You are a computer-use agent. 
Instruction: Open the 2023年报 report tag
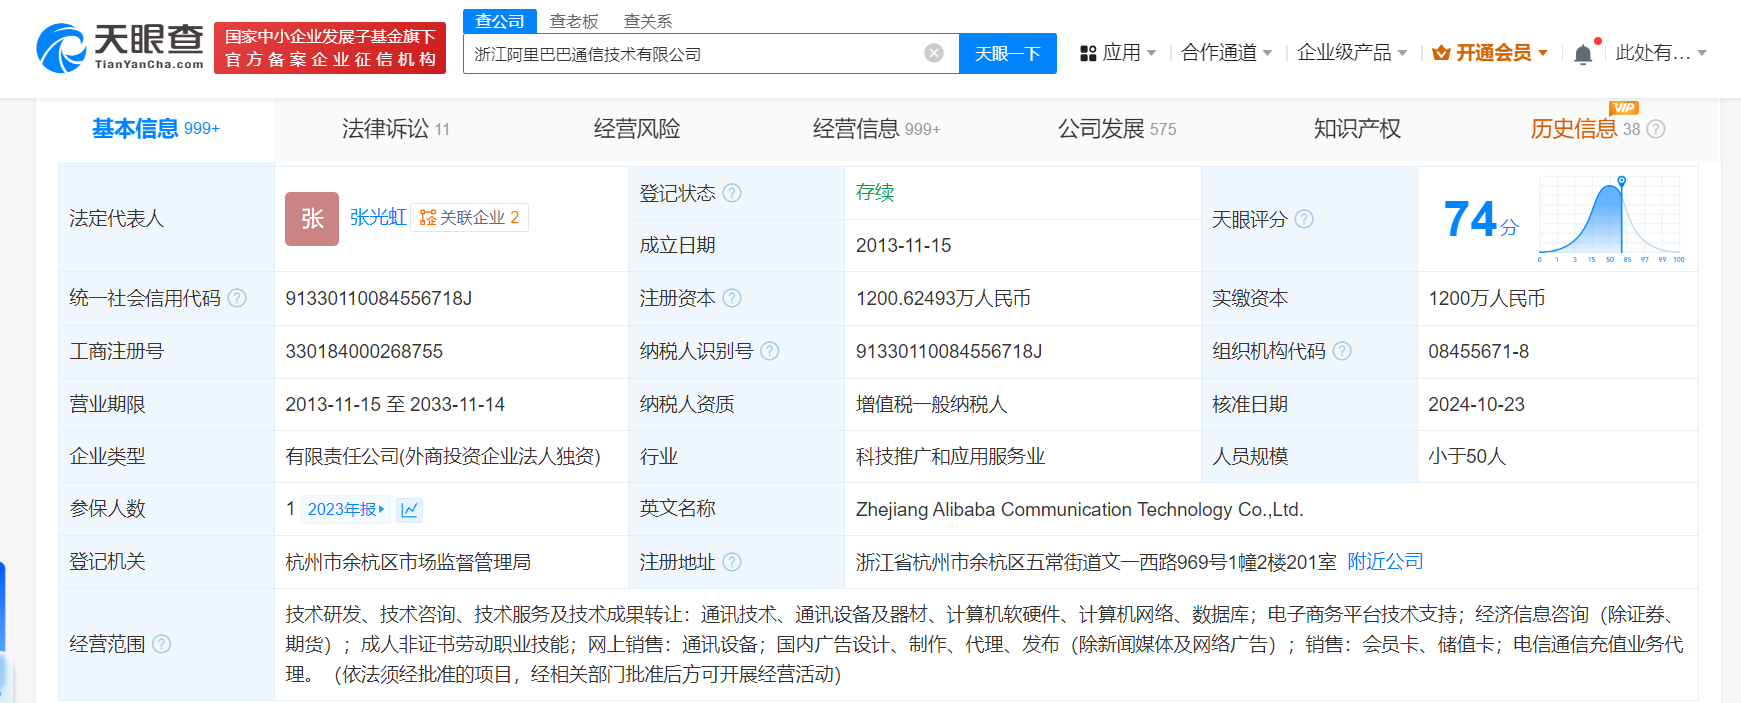pos(345,510)
